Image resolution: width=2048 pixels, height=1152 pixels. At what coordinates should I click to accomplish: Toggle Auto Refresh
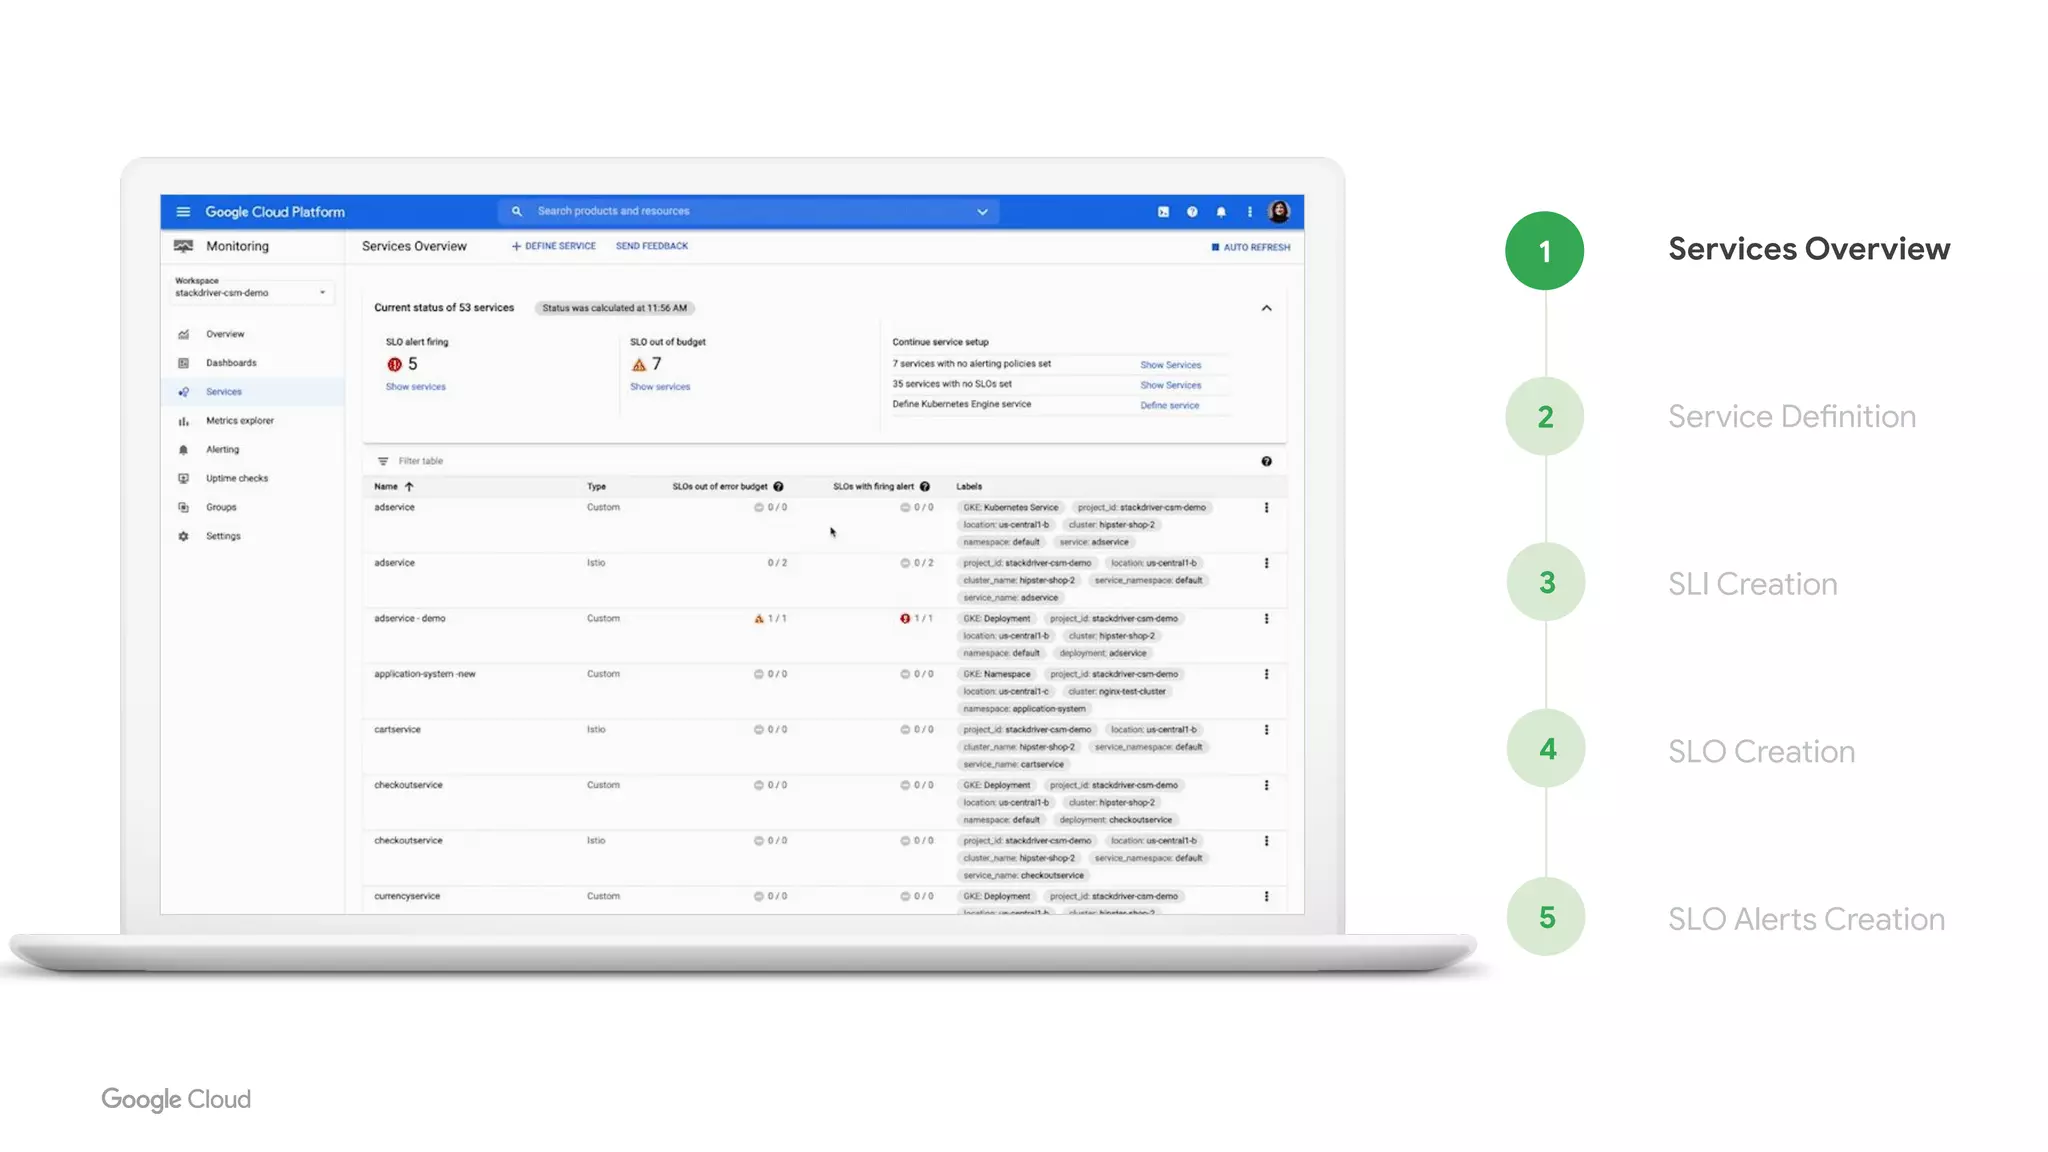point(1251,247)
